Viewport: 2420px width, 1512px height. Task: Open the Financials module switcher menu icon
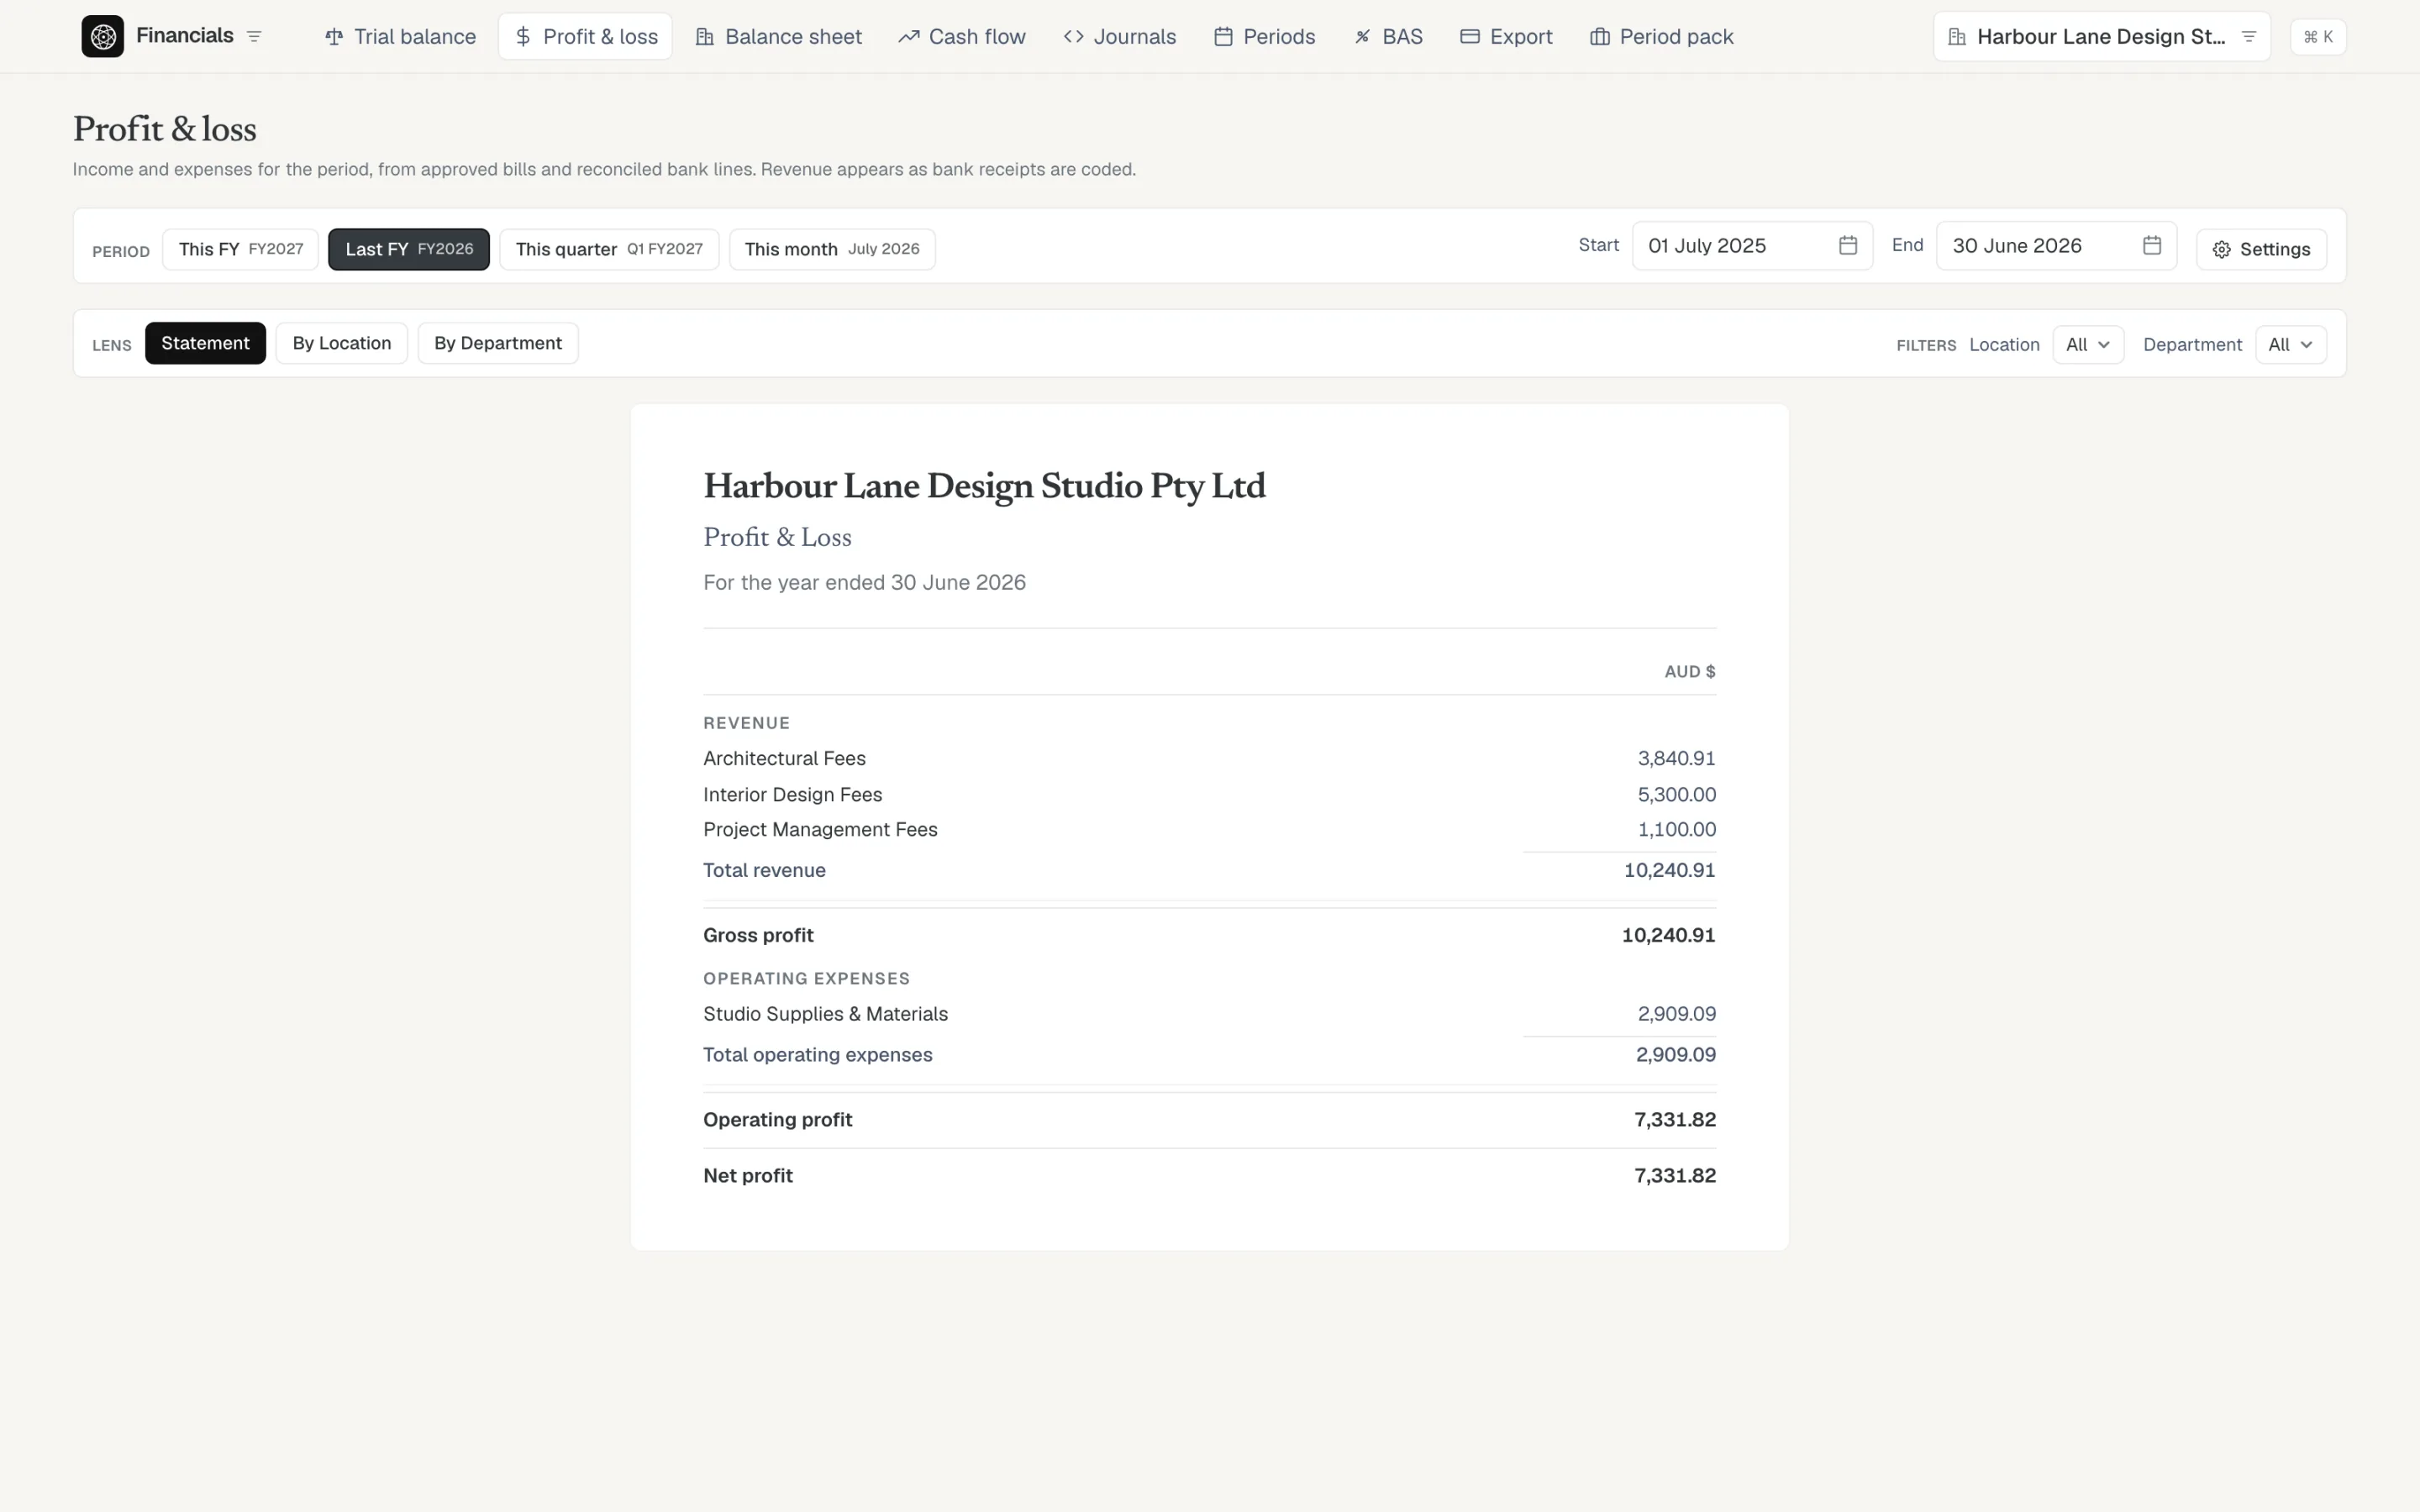(x=254, y=37)
